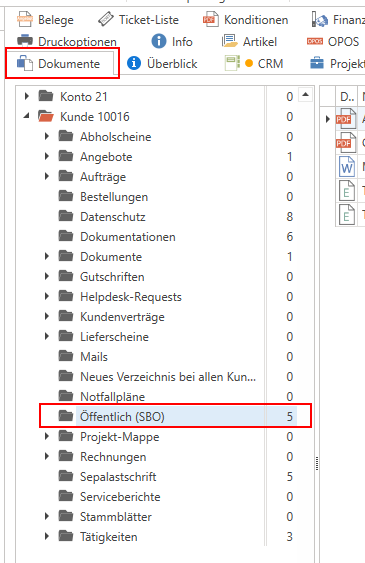The image size is (365, 563).
Task: Open the Belege tab
Action: coord(45,20)
